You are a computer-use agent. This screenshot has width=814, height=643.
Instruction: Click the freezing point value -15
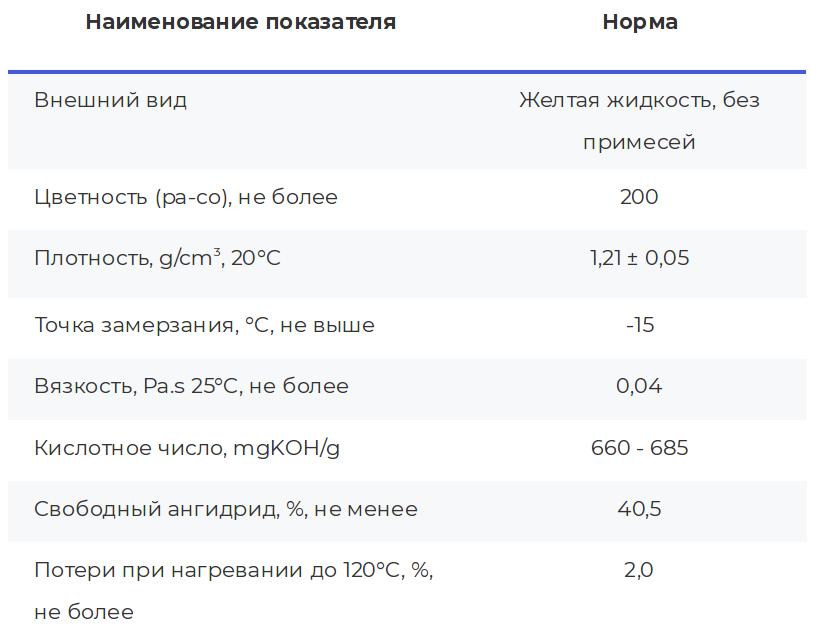click(640, 325)
